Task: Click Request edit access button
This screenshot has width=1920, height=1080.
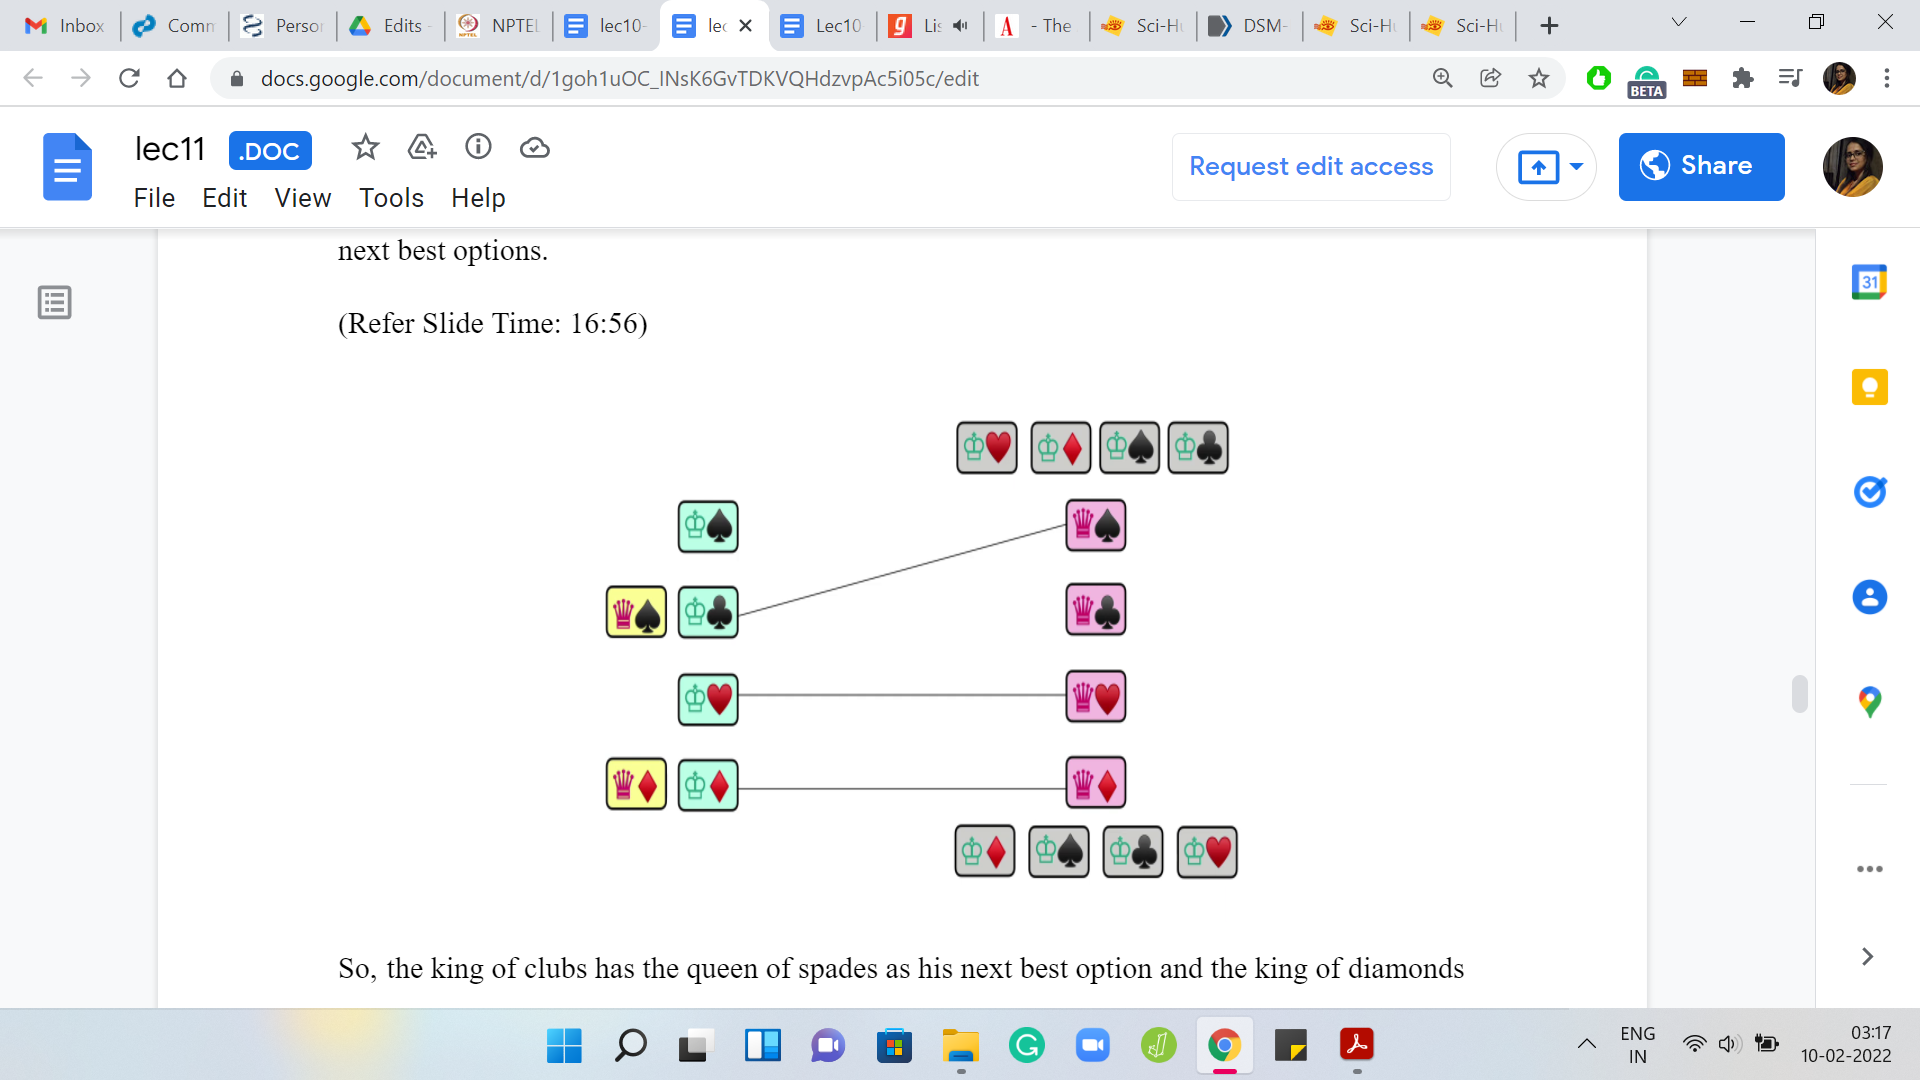Action: (1311, 166)
